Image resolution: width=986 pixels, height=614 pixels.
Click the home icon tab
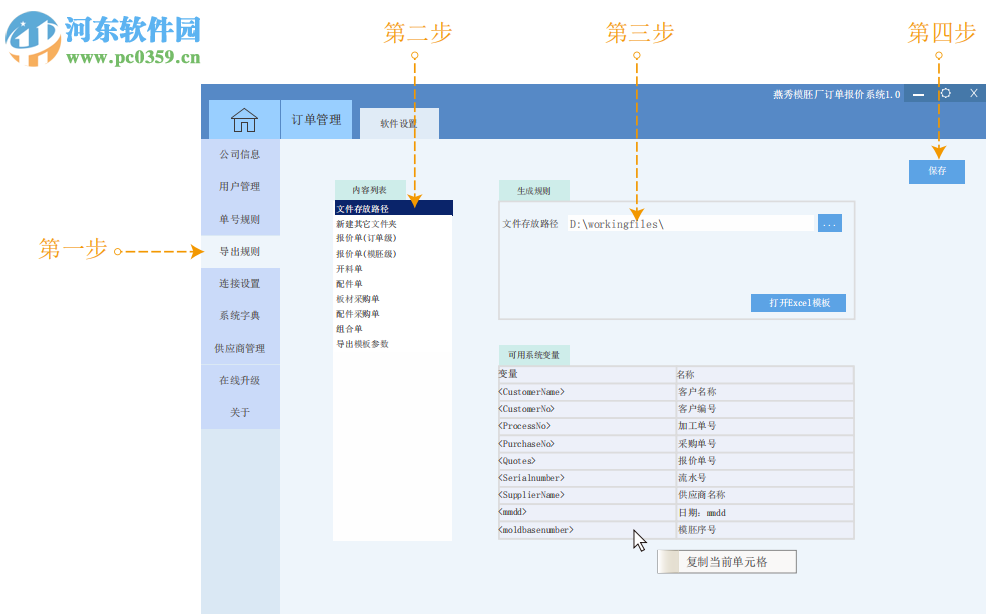(243, 118)
